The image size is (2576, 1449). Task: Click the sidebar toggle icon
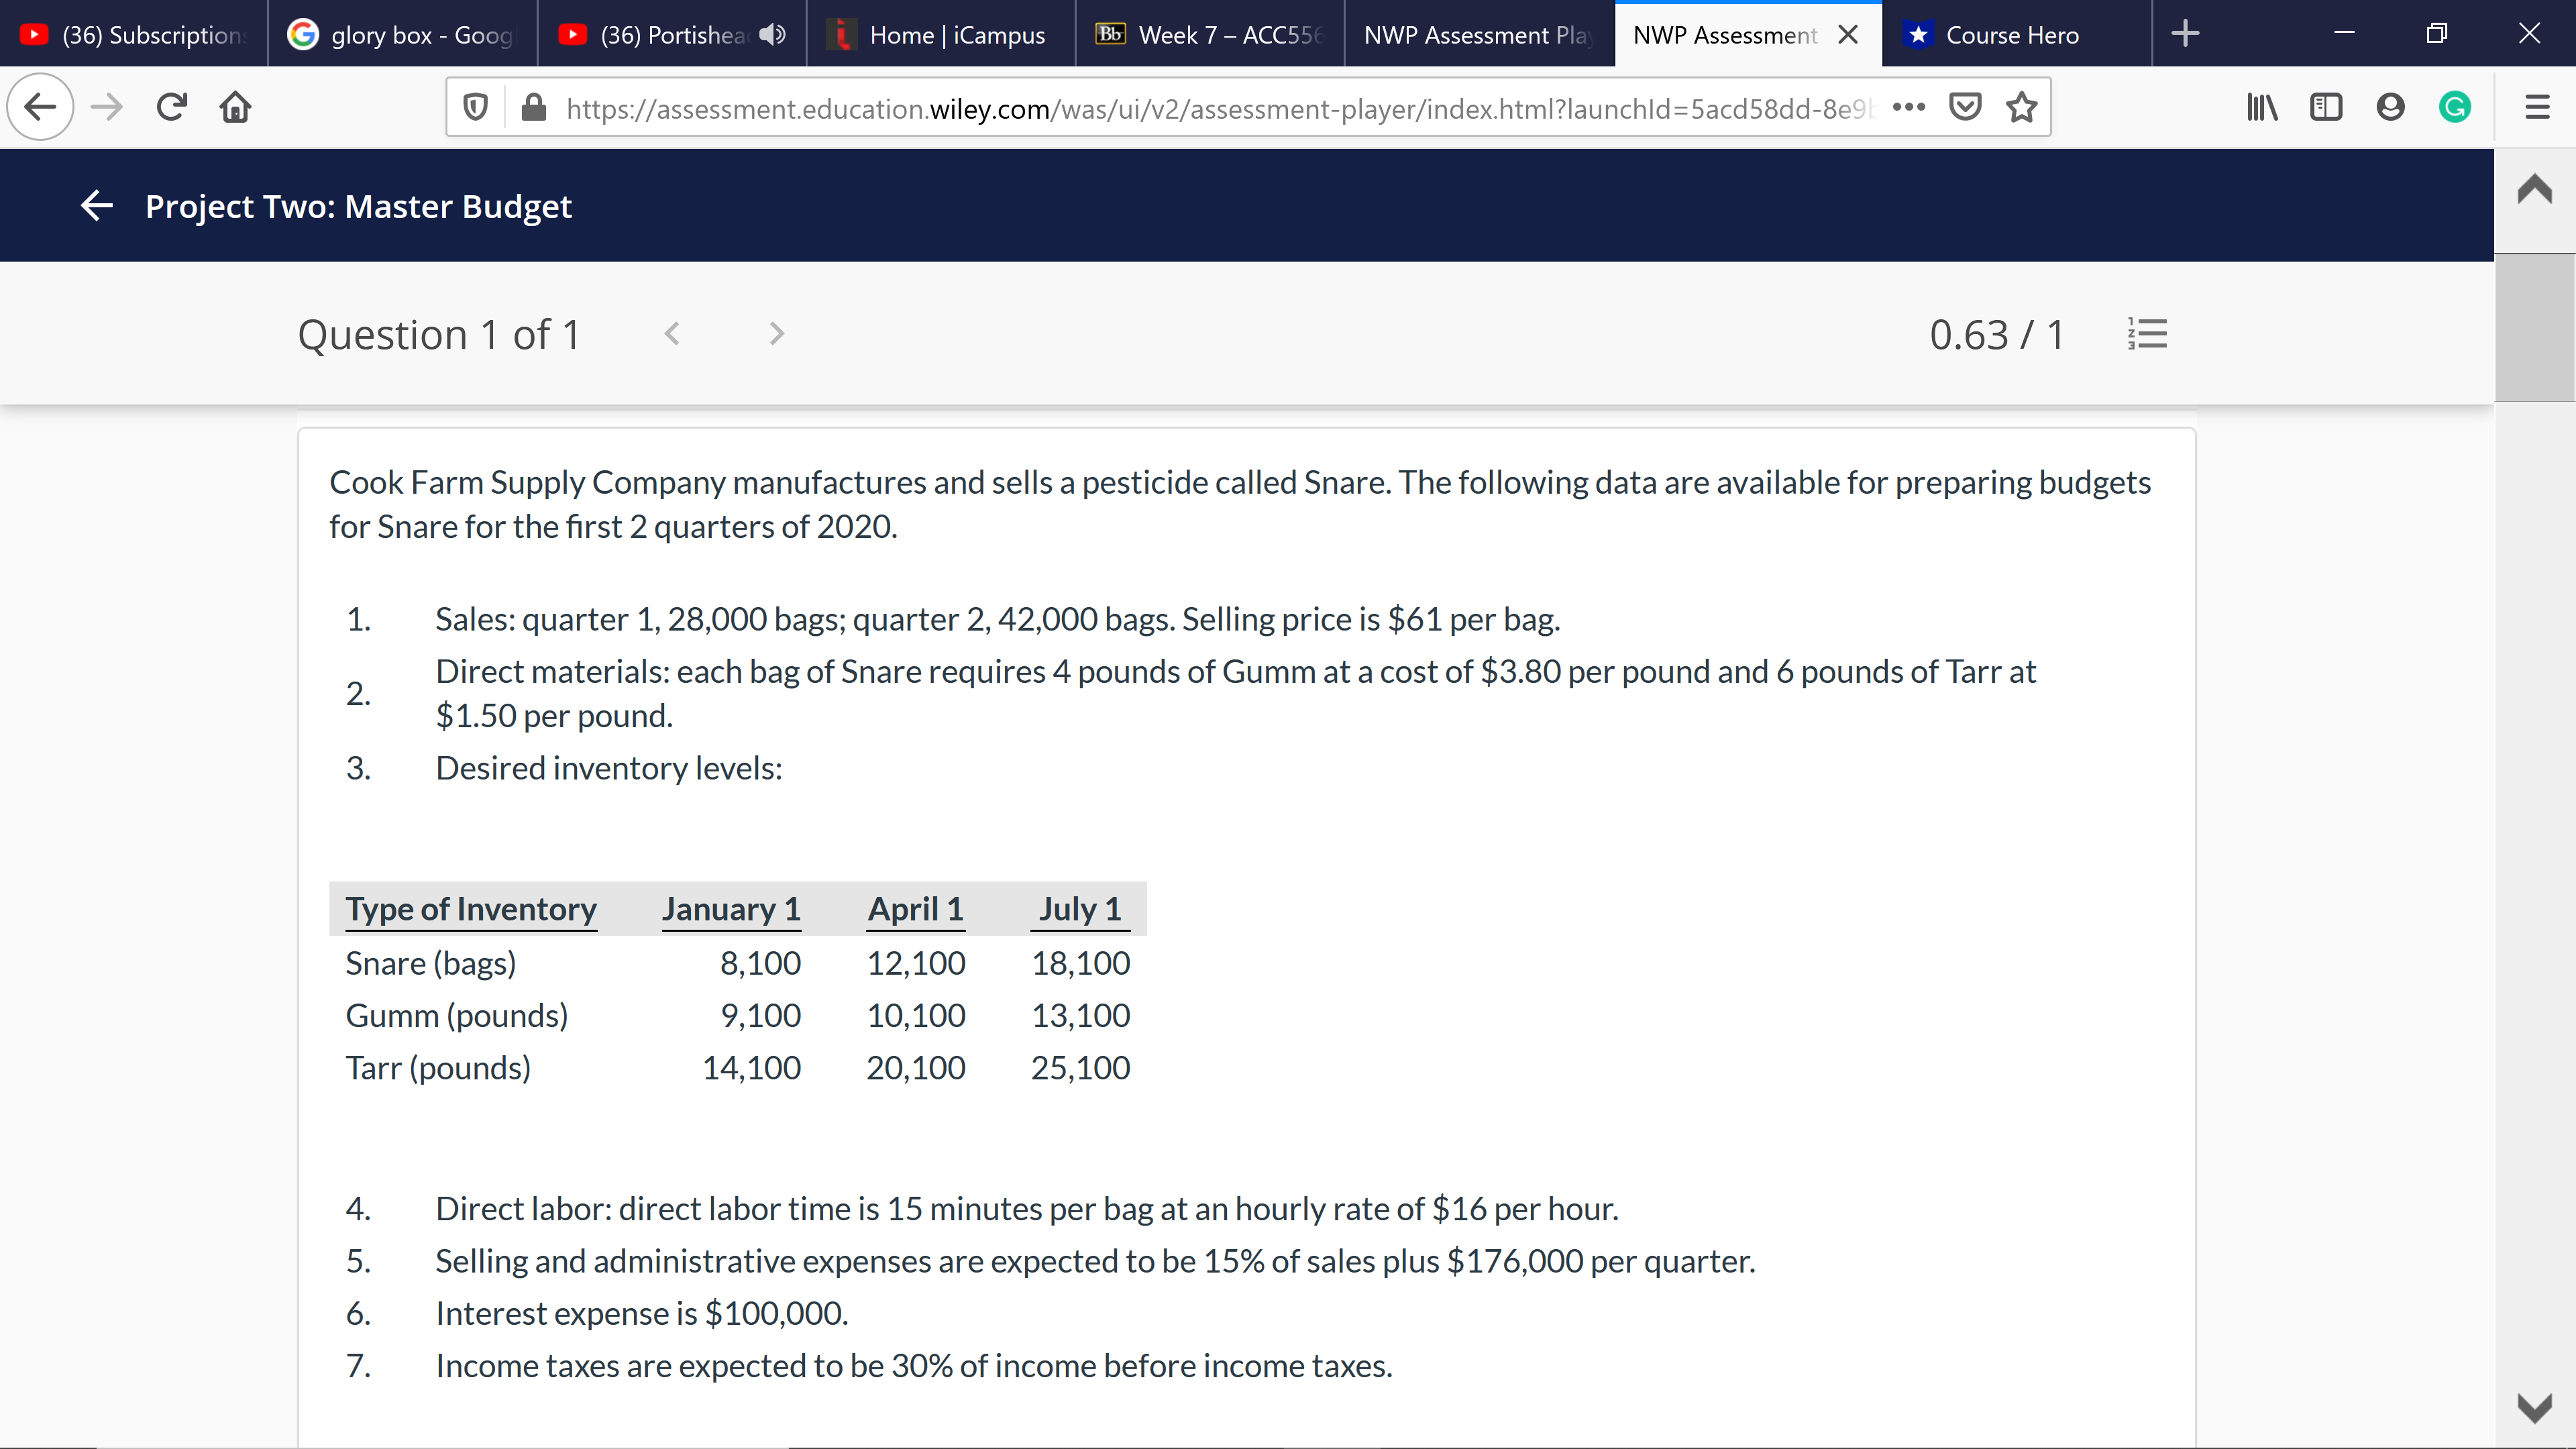(2327, 108)
